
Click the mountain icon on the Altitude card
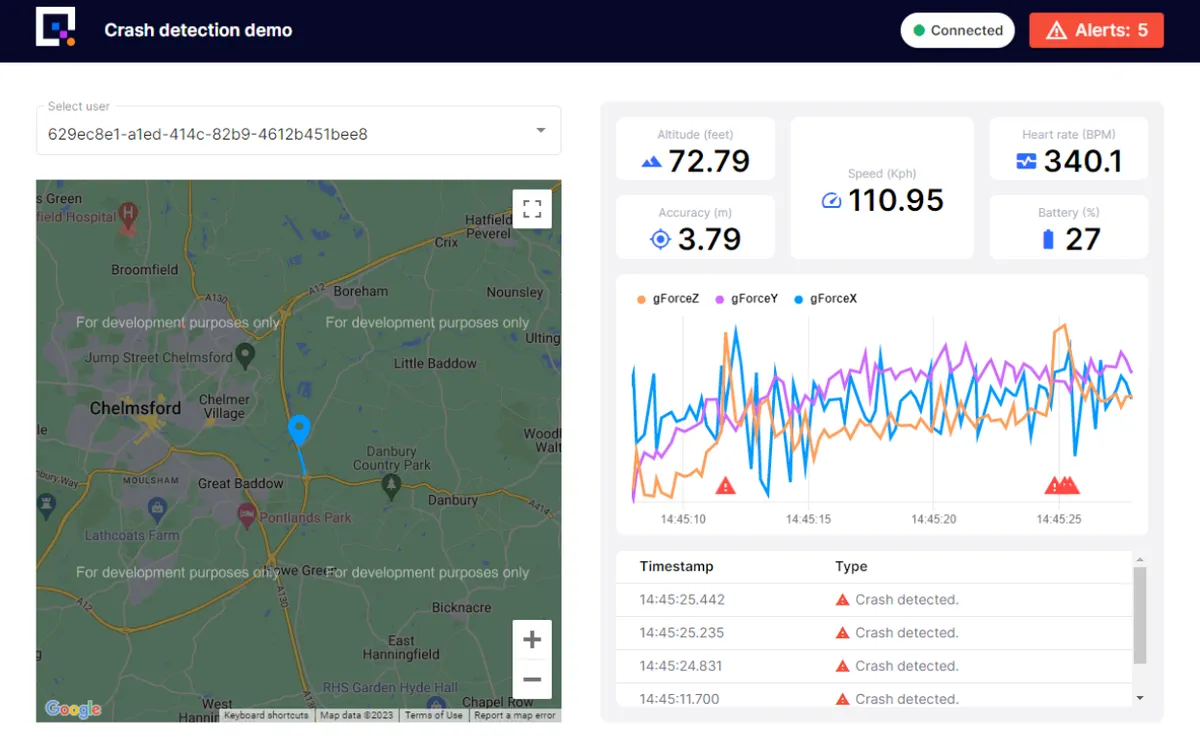tap(650, 160)
